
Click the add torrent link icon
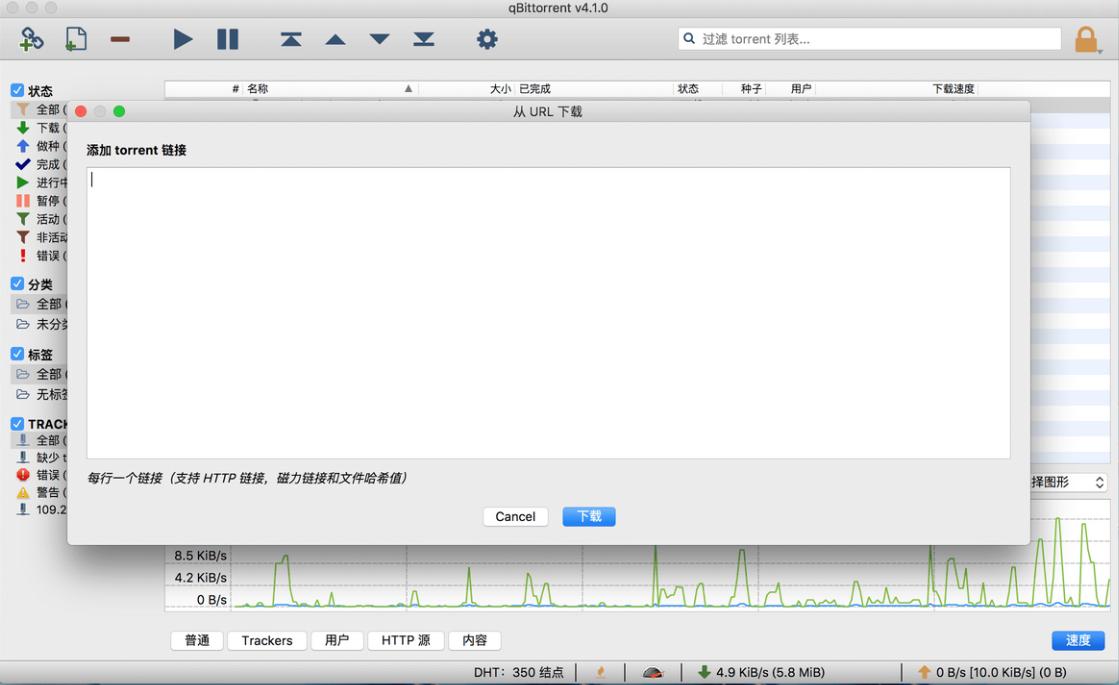click(x=32, y=39)
